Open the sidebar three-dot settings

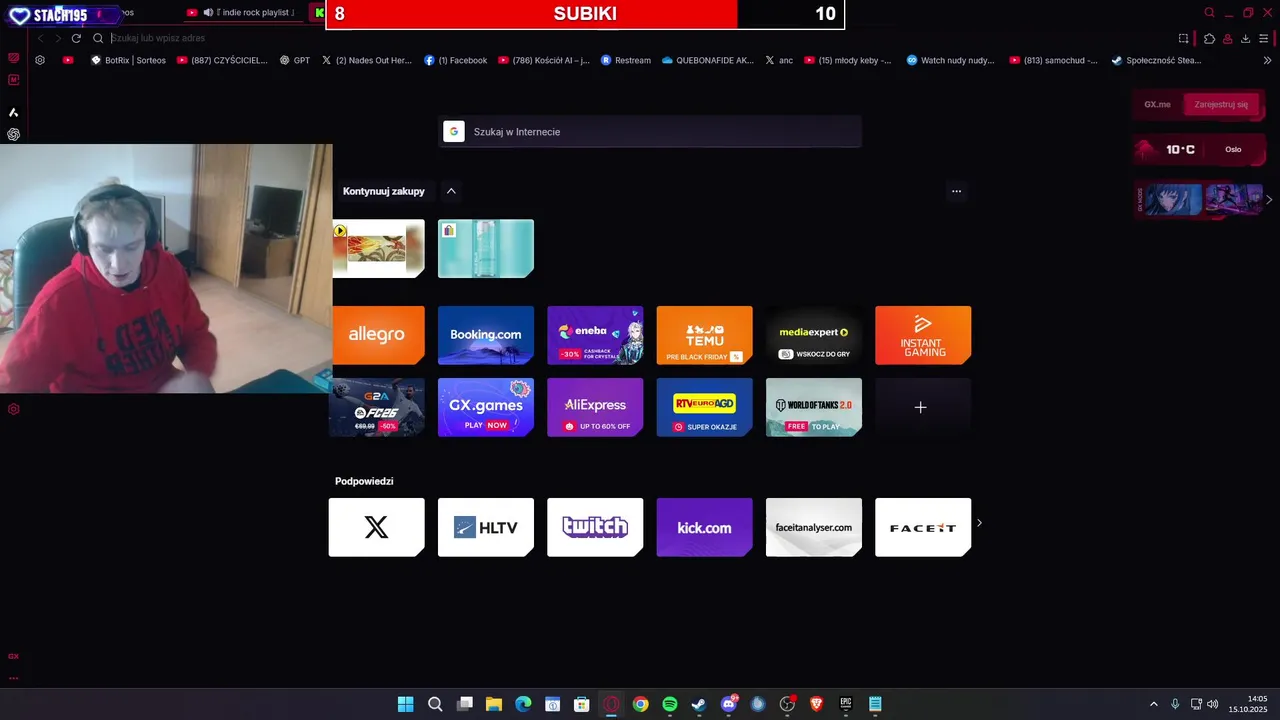pos(14,678)
